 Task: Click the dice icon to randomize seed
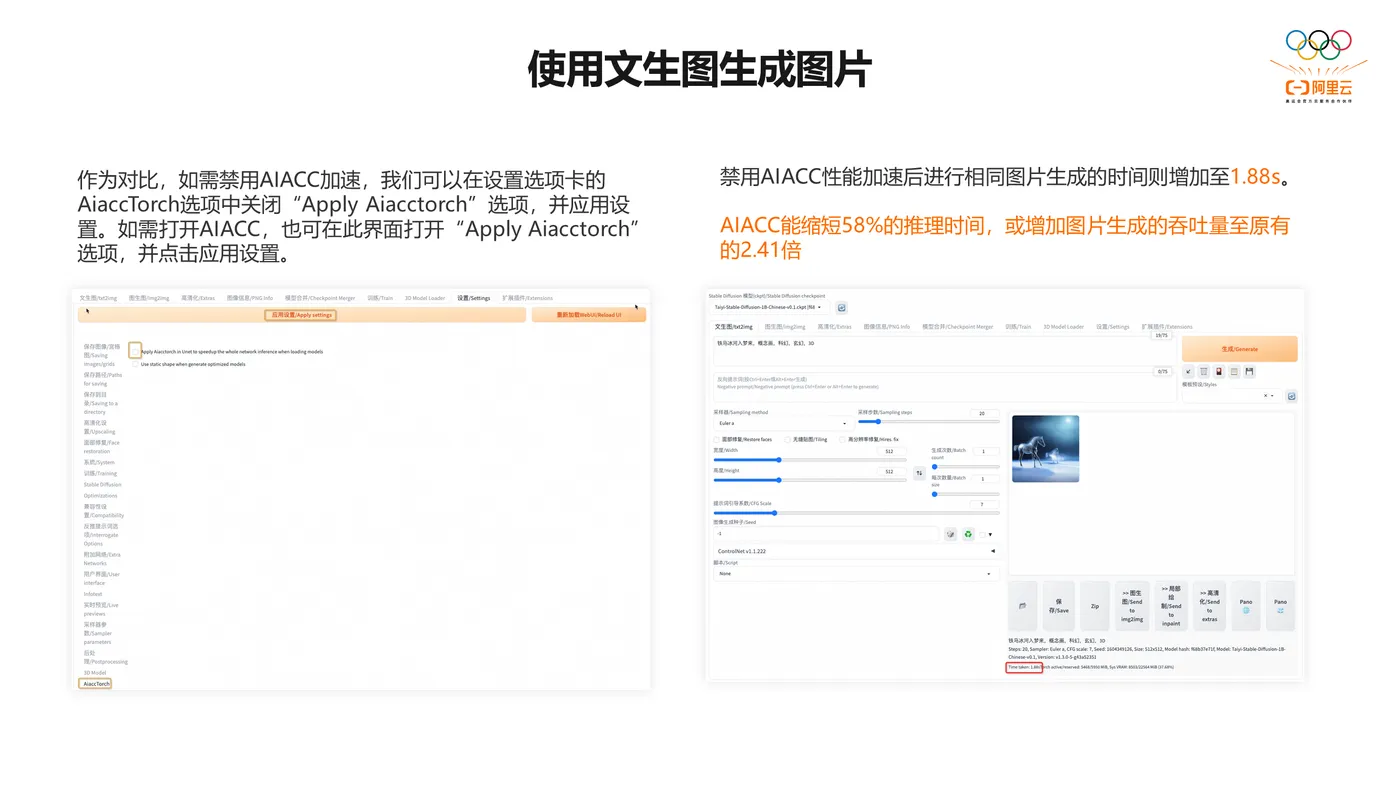pos(950,534)
